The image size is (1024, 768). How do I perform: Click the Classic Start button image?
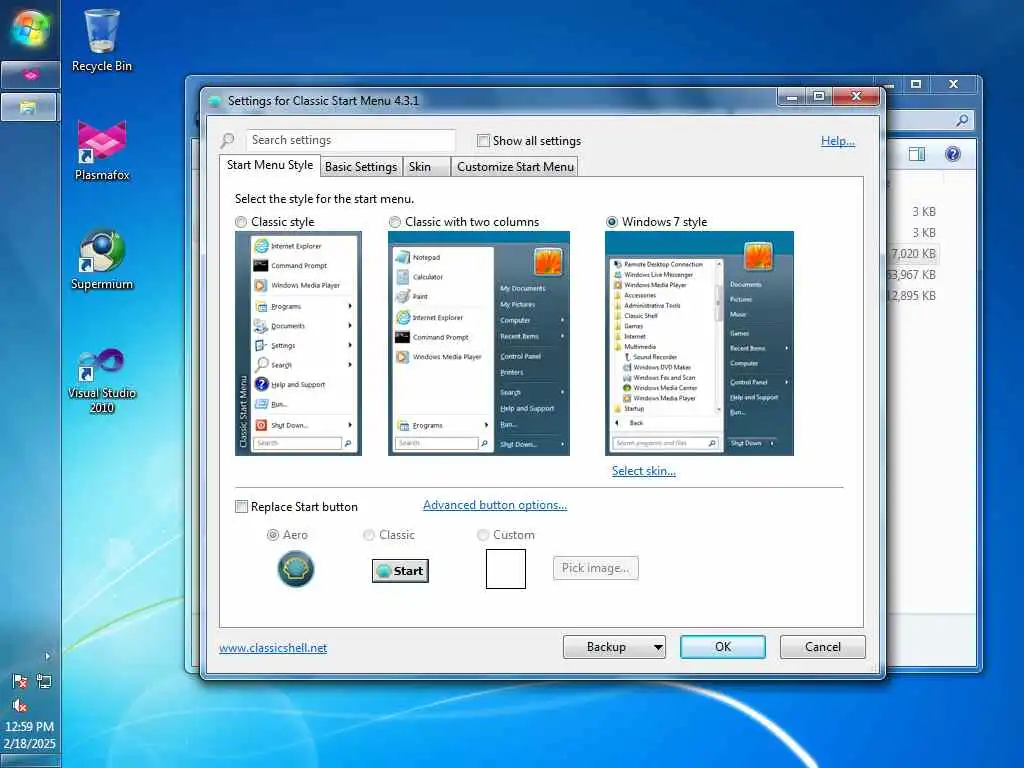[400, 571]
